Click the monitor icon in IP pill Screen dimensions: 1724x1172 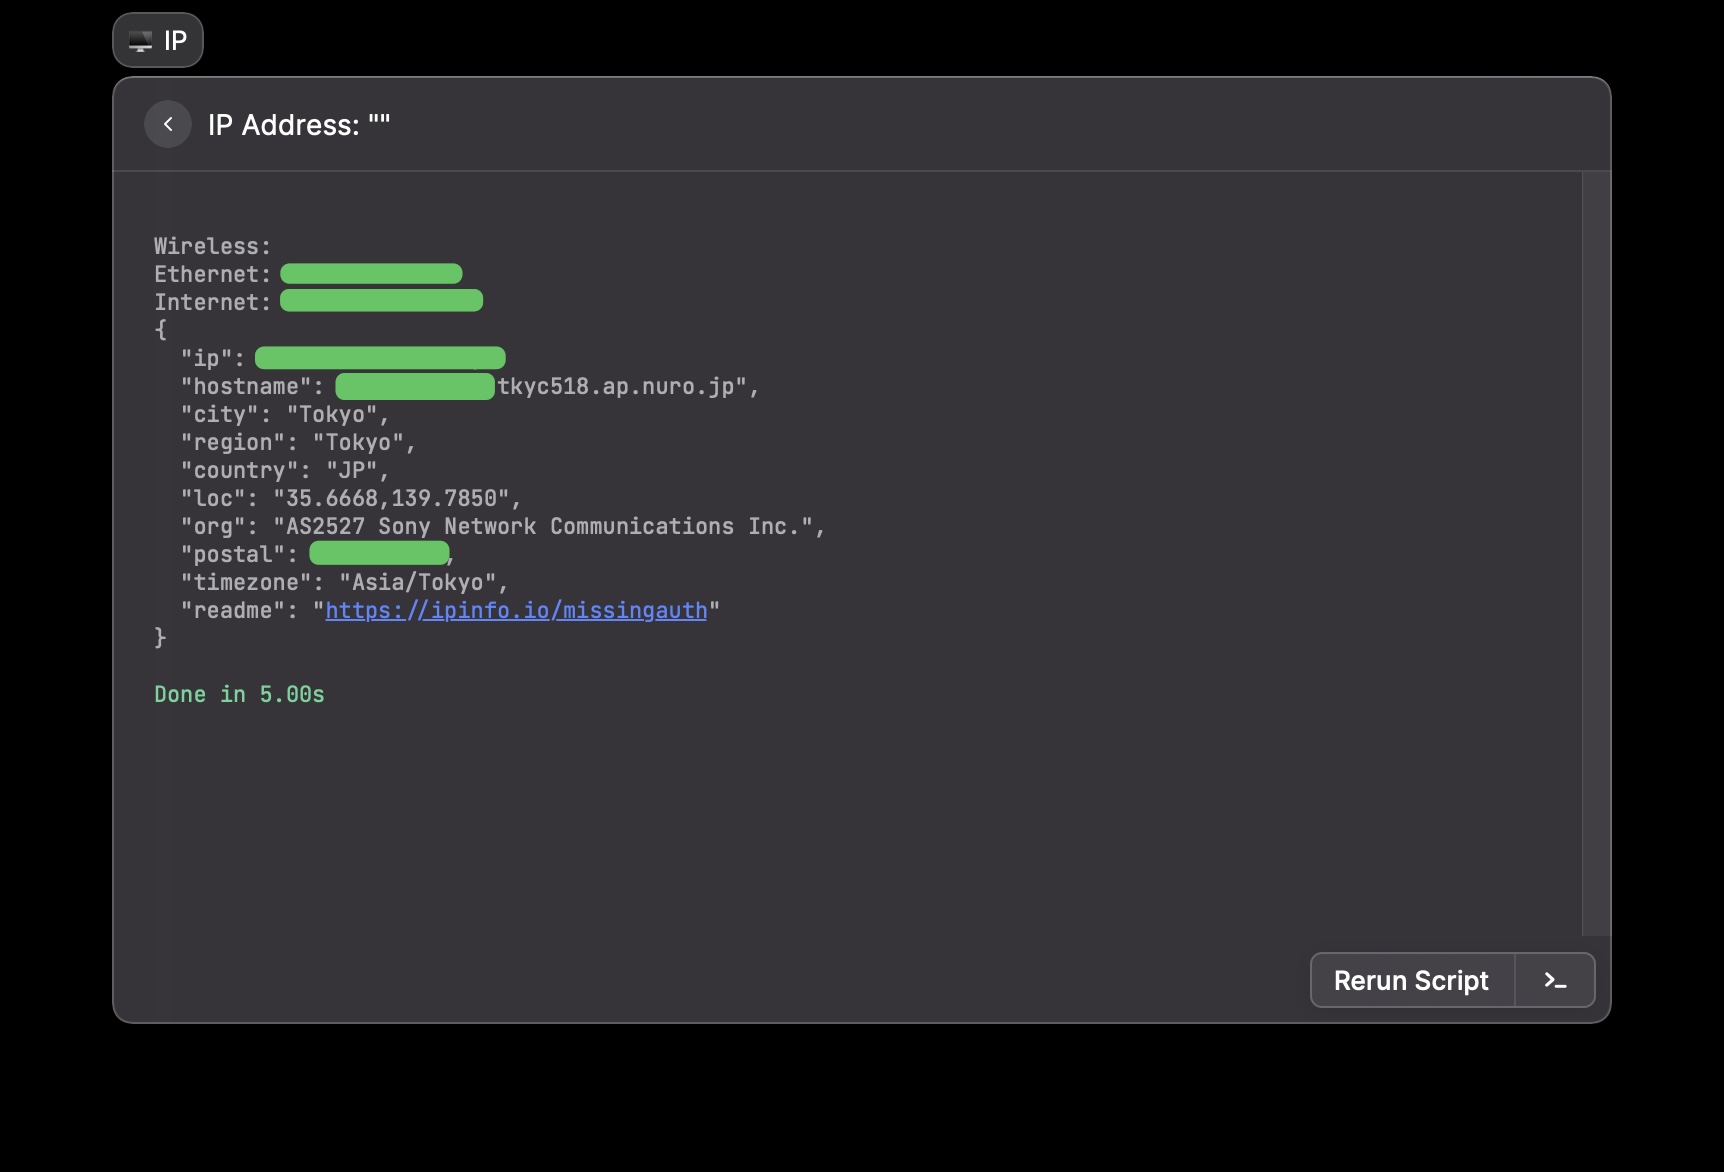141,41
